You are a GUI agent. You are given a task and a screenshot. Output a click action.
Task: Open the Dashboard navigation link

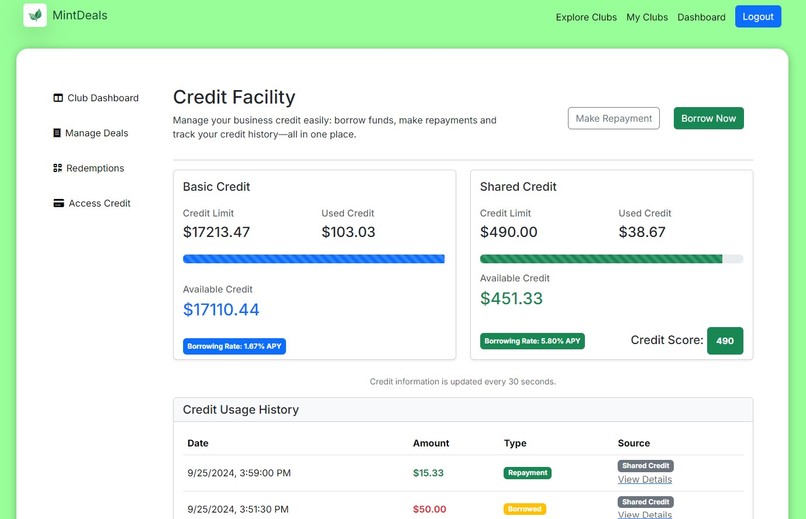[701, 17]
